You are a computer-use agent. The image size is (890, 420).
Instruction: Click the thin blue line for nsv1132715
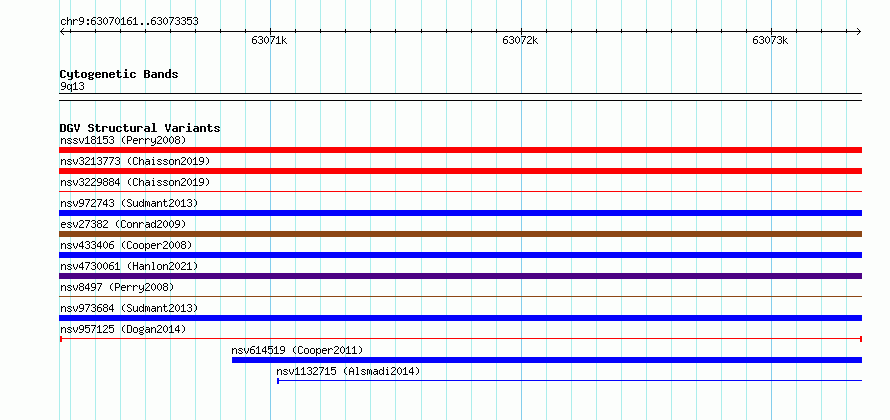point(569,381)
